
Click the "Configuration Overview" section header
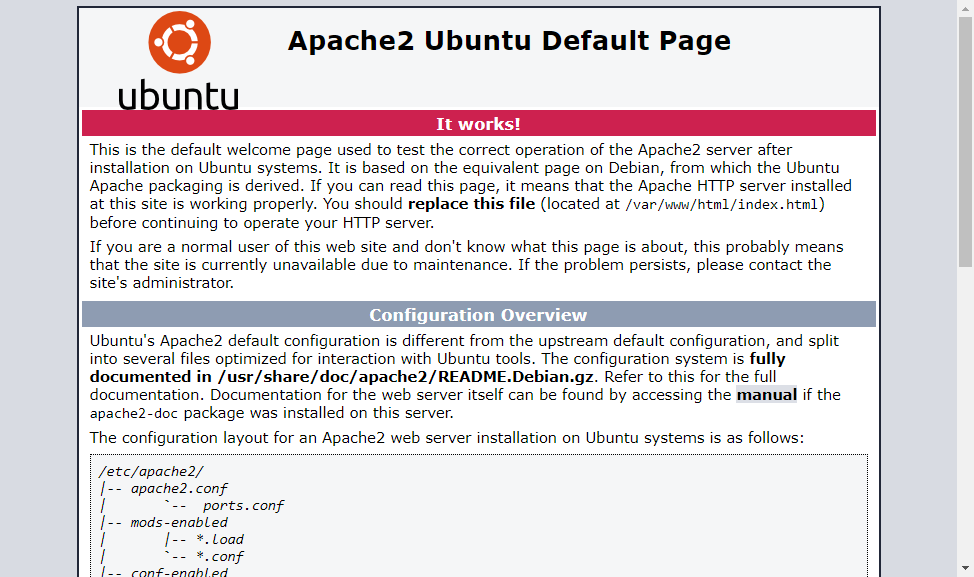(x=479, y=315)
